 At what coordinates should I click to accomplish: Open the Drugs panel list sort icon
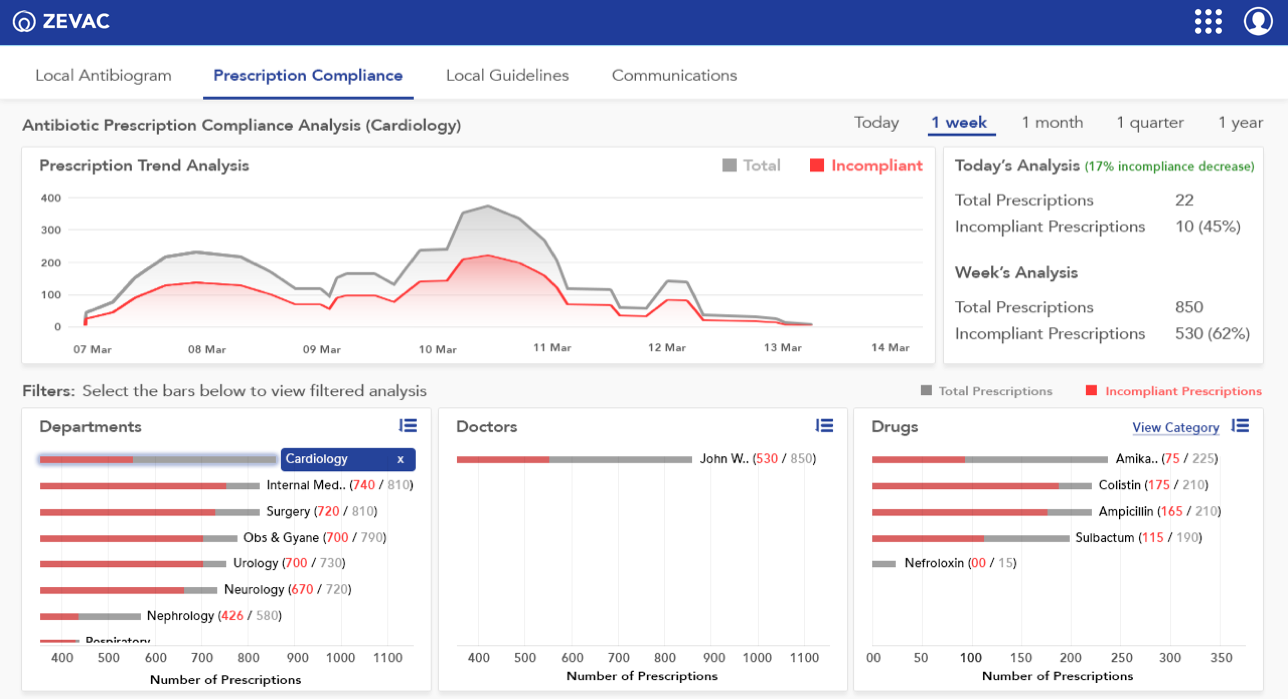[x=1240, y=426]
